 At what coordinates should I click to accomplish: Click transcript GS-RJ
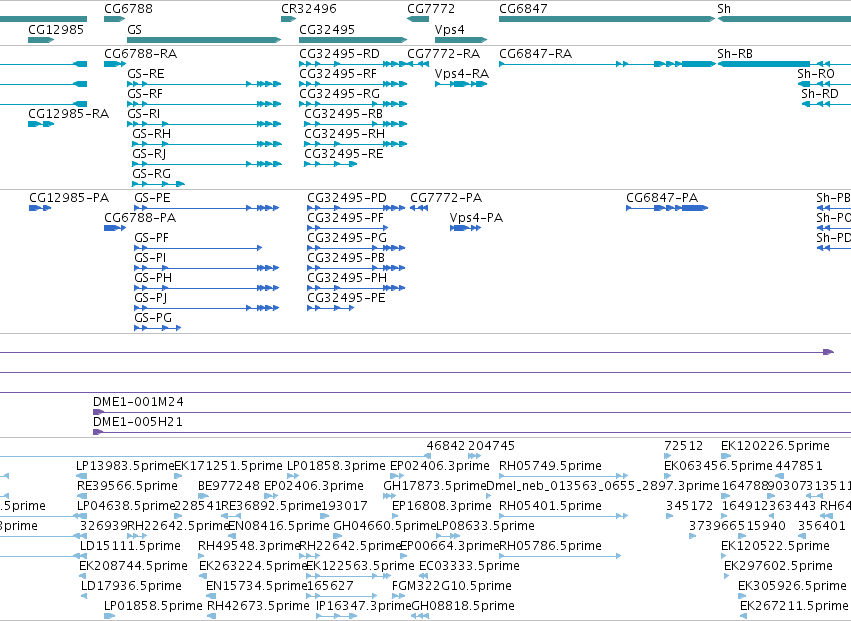pos(149,154)
